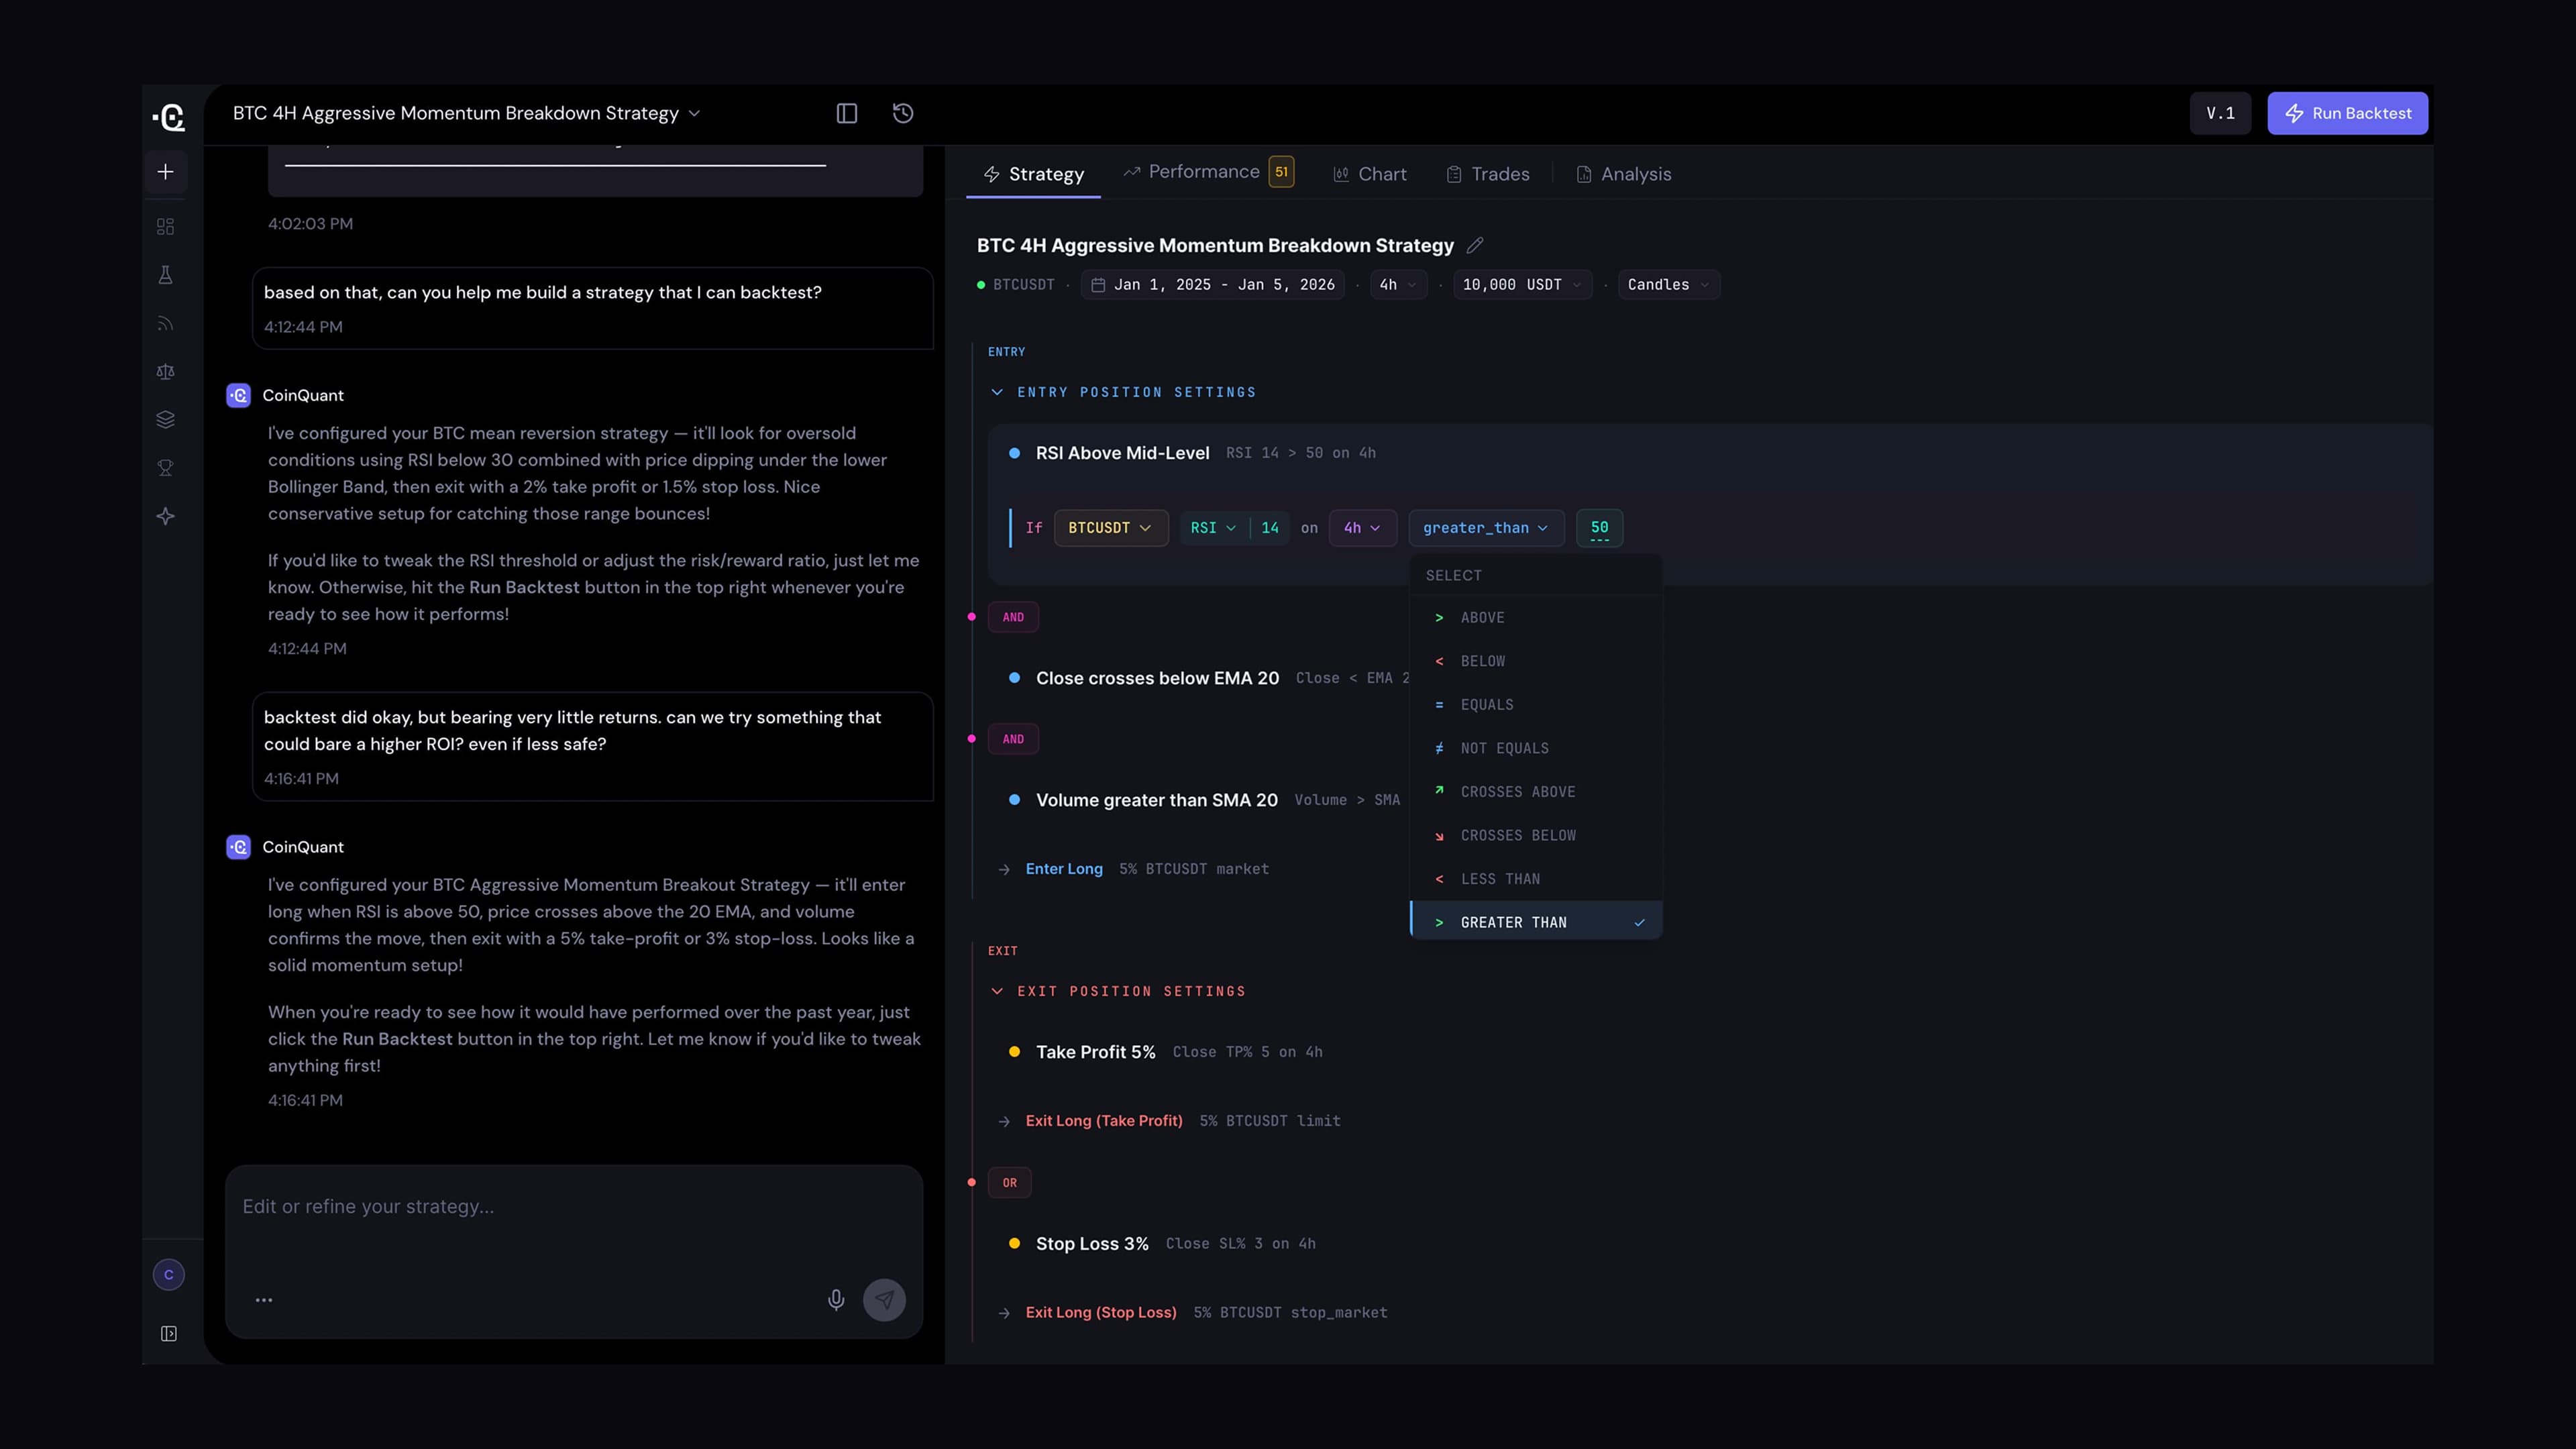Select CROSSES ABOVE from operator menu
The height and width of the screenshot is (1449, 2576).
pyautogui.click(x=1536, y=792)
